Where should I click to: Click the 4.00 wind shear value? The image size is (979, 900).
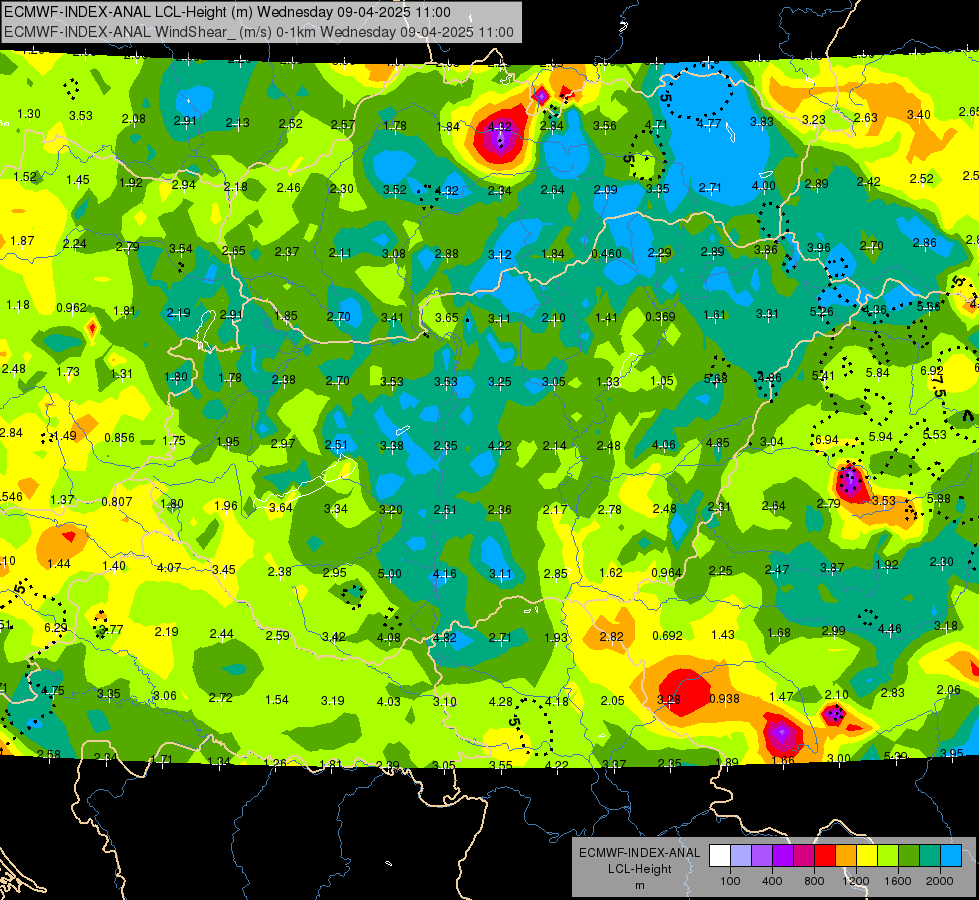[764, 185]
